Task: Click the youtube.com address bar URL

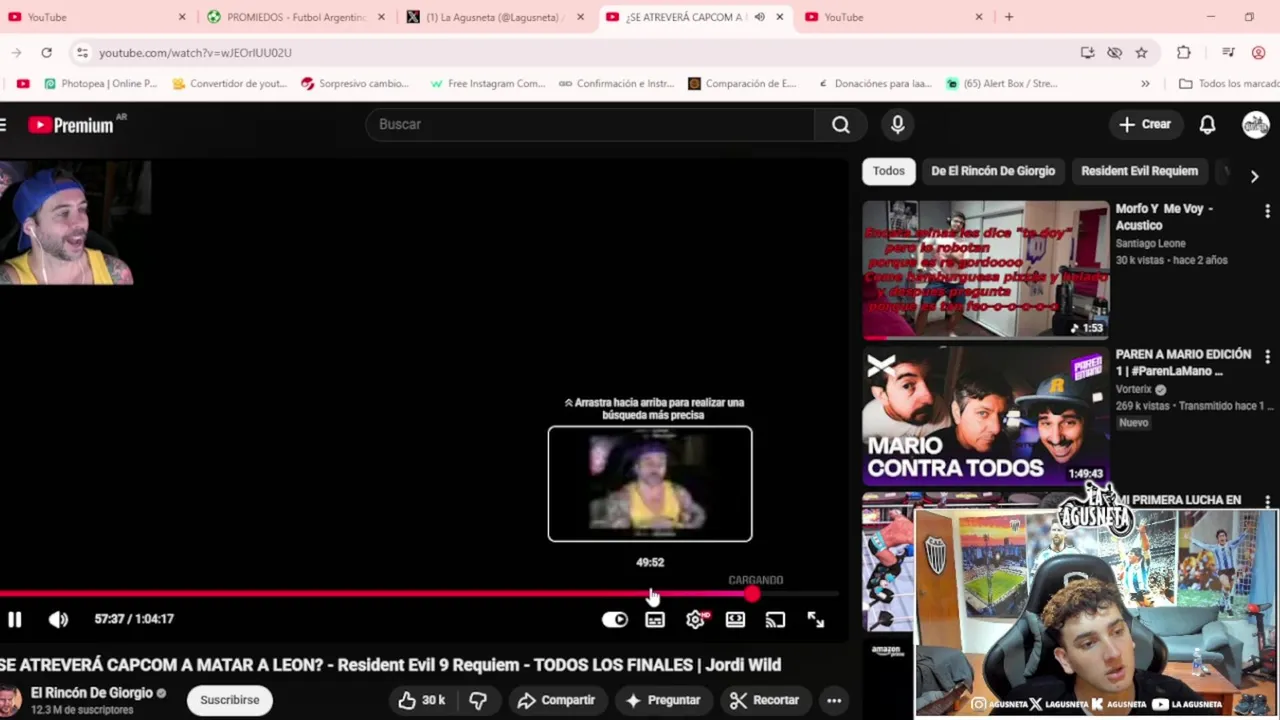Action: (195, 52)
